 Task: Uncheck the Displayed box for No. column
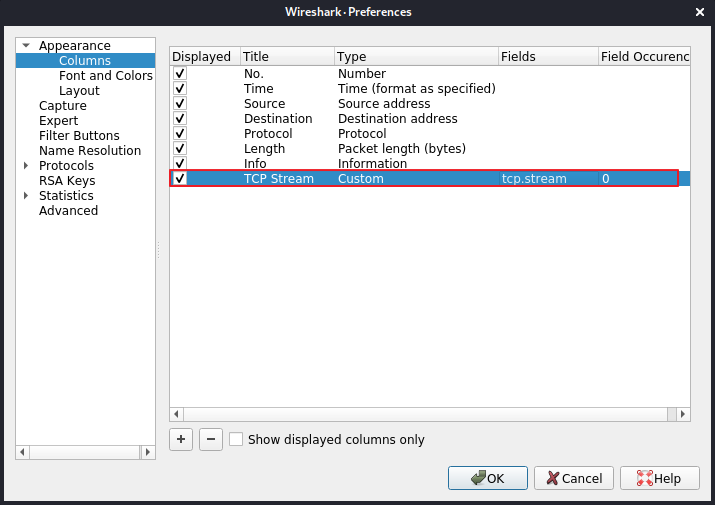click(x=180, y=73)
